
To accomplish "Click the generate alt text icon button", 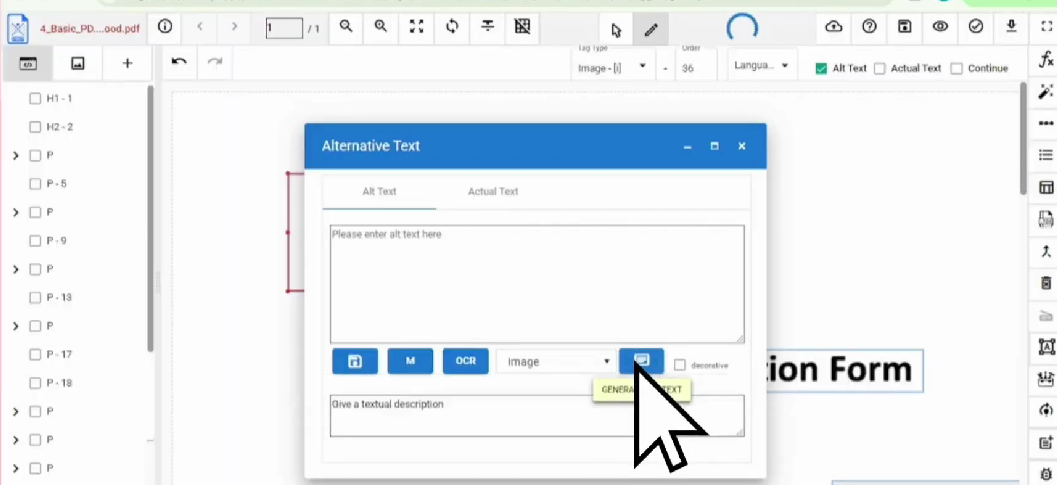I will [x=641, y=361].
